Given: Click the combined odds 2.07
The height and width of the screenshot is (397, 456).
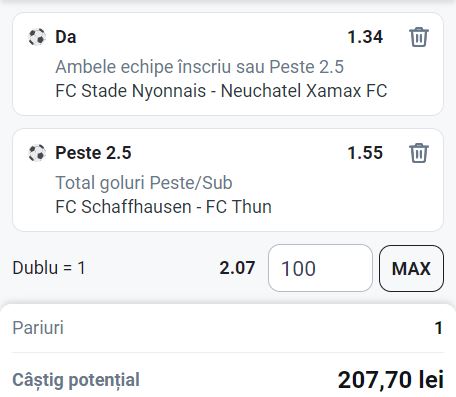Looking at the screenshot, I should pos(237,268).
